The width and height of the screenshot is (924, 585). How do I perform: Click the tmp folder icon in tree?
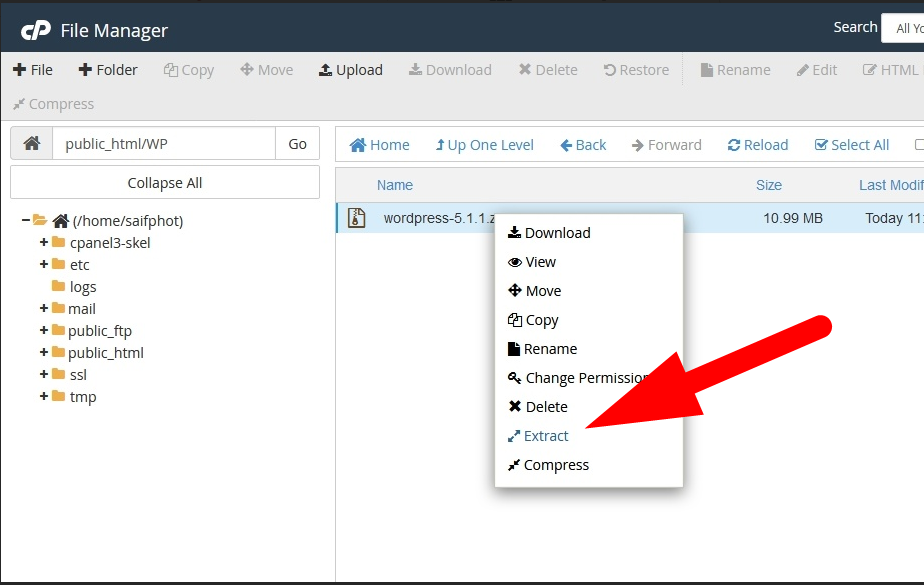(x=58, y=395)
